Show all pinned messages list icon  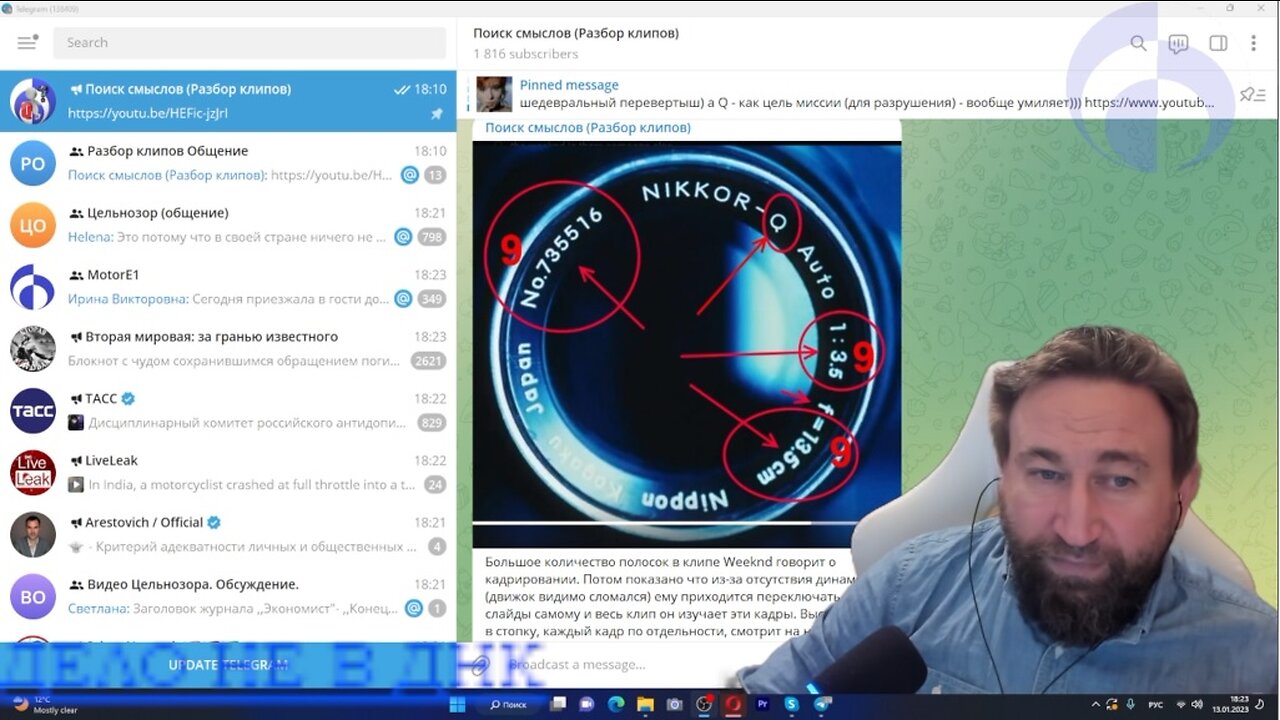click(1252, 95)
